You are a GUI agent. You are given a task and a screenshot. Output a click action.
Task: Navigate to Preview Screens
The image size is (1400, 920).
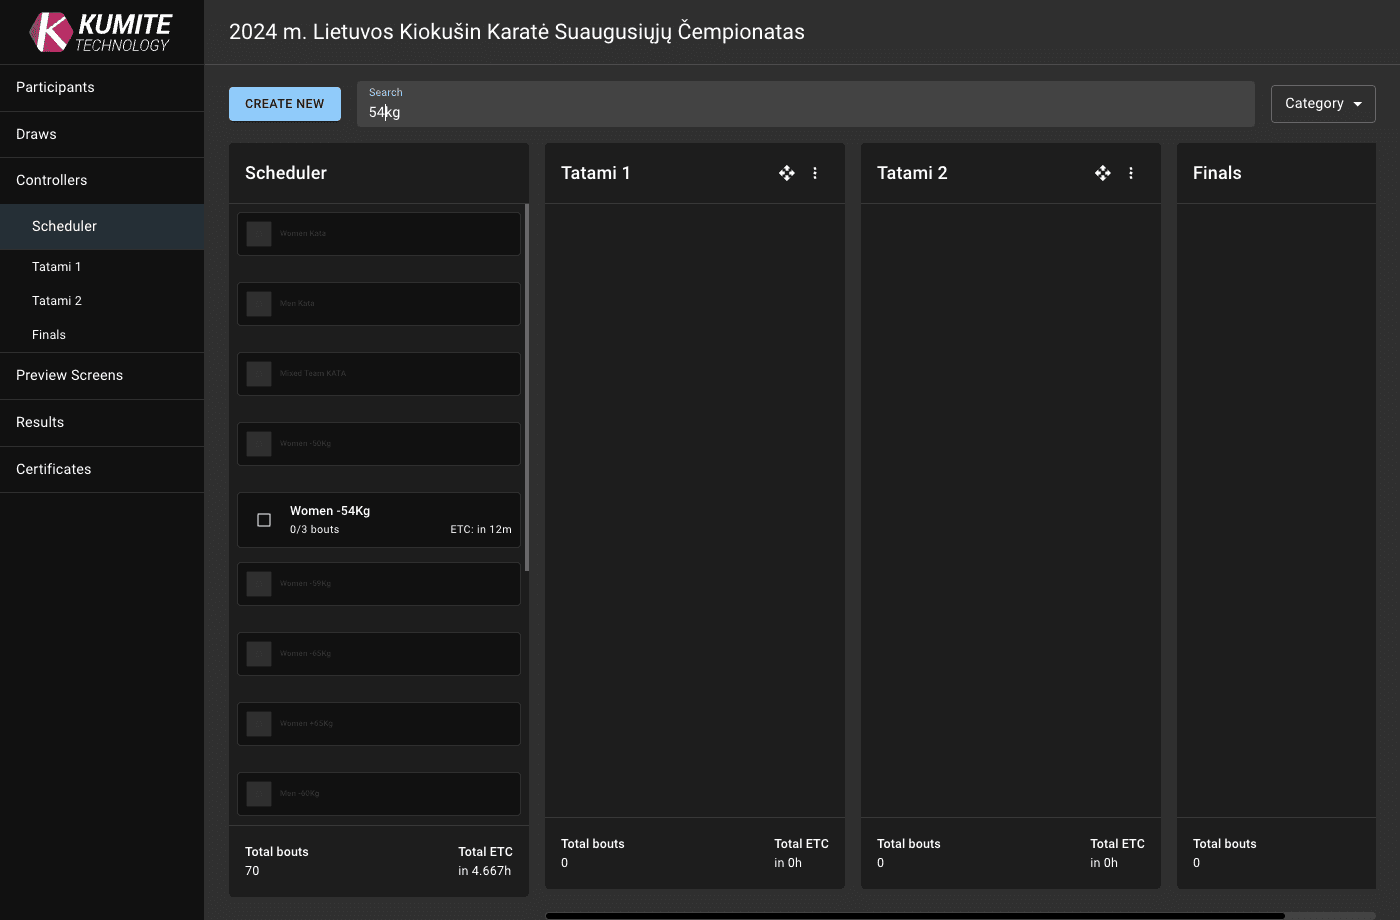point(69,375)
